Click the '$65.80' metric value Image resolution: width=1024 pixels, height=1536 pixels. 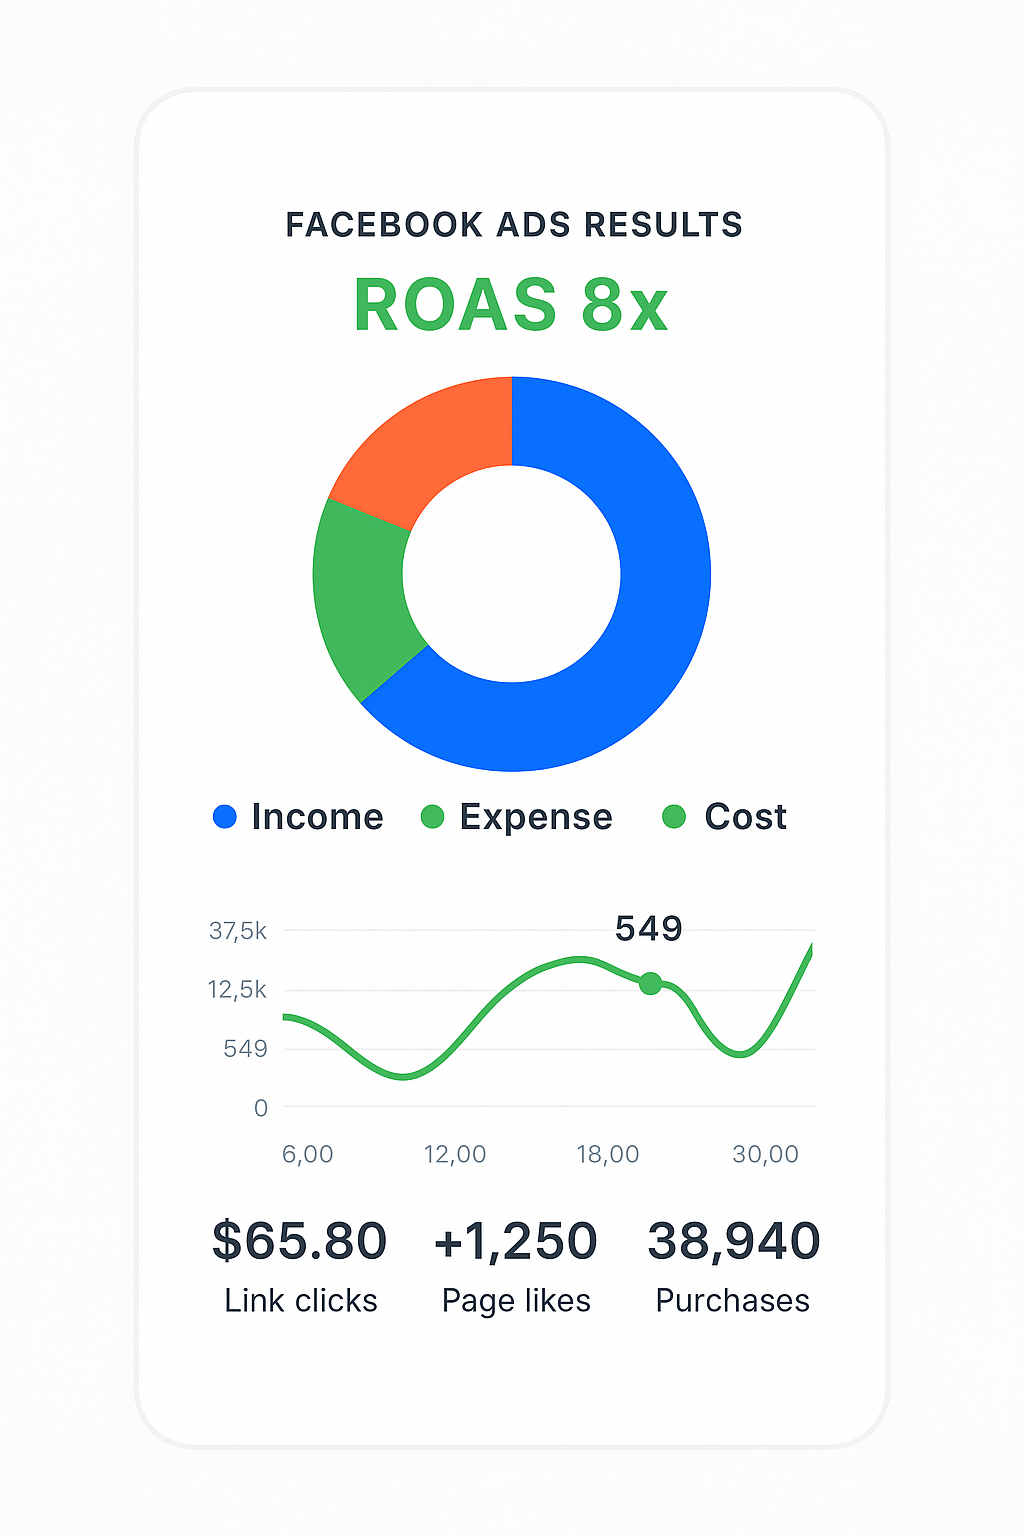point(299,1241)
